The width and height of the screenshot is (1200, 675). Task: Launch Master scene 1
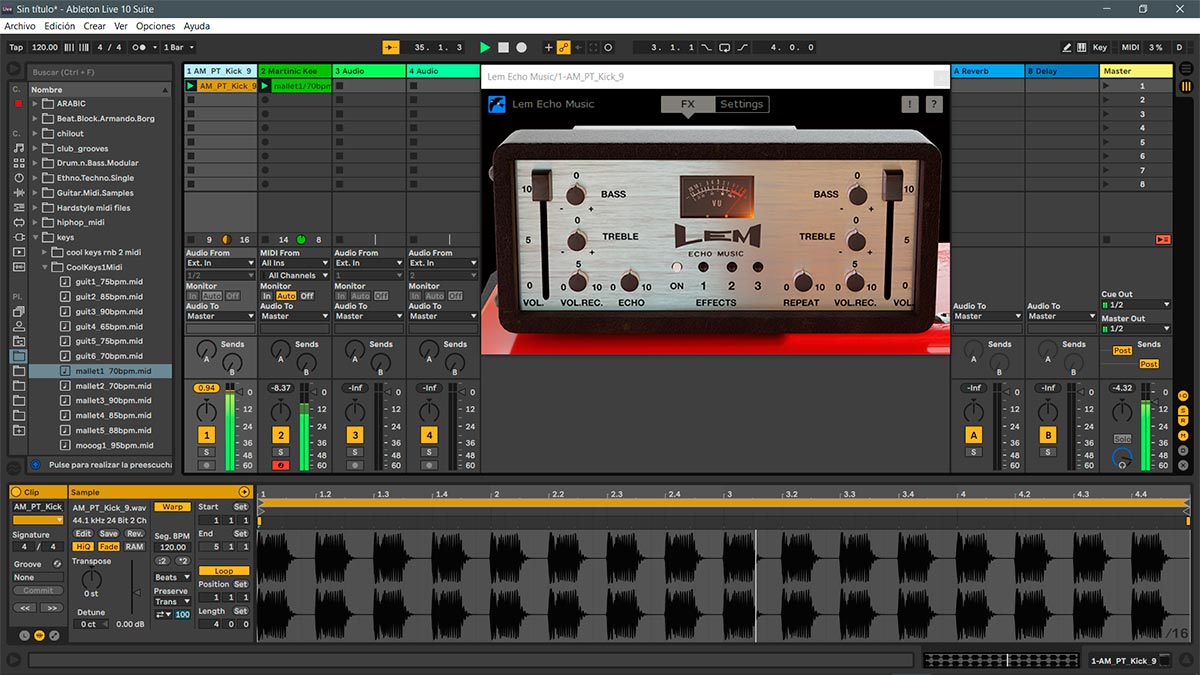coord(1106,86)
